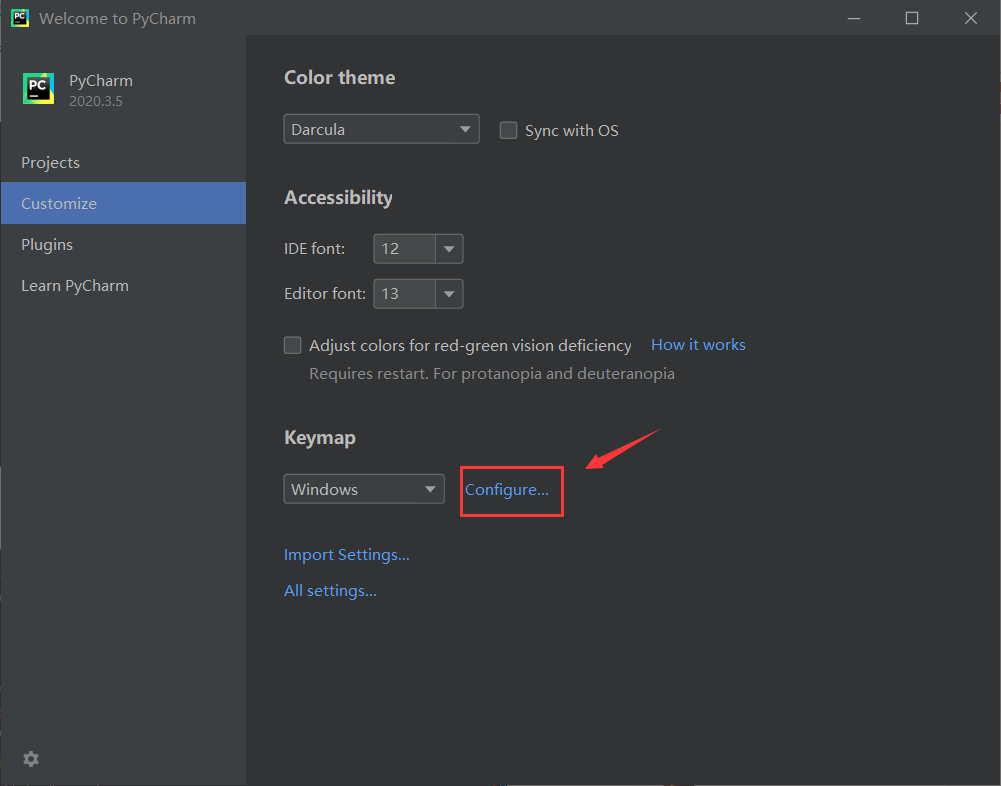Click the Accessibility heading

coord(338,198)
